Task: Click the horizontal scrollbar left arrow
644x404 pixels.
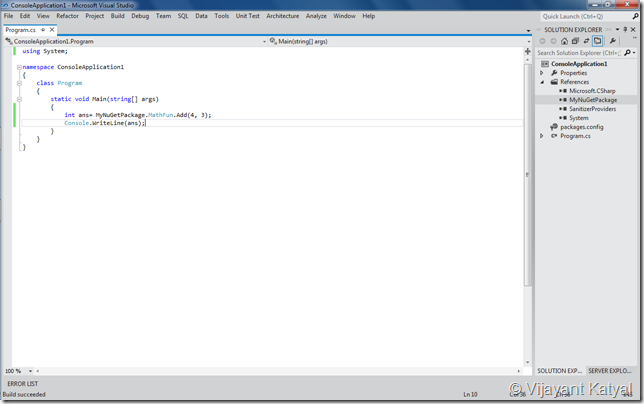Action: point(38,371)
